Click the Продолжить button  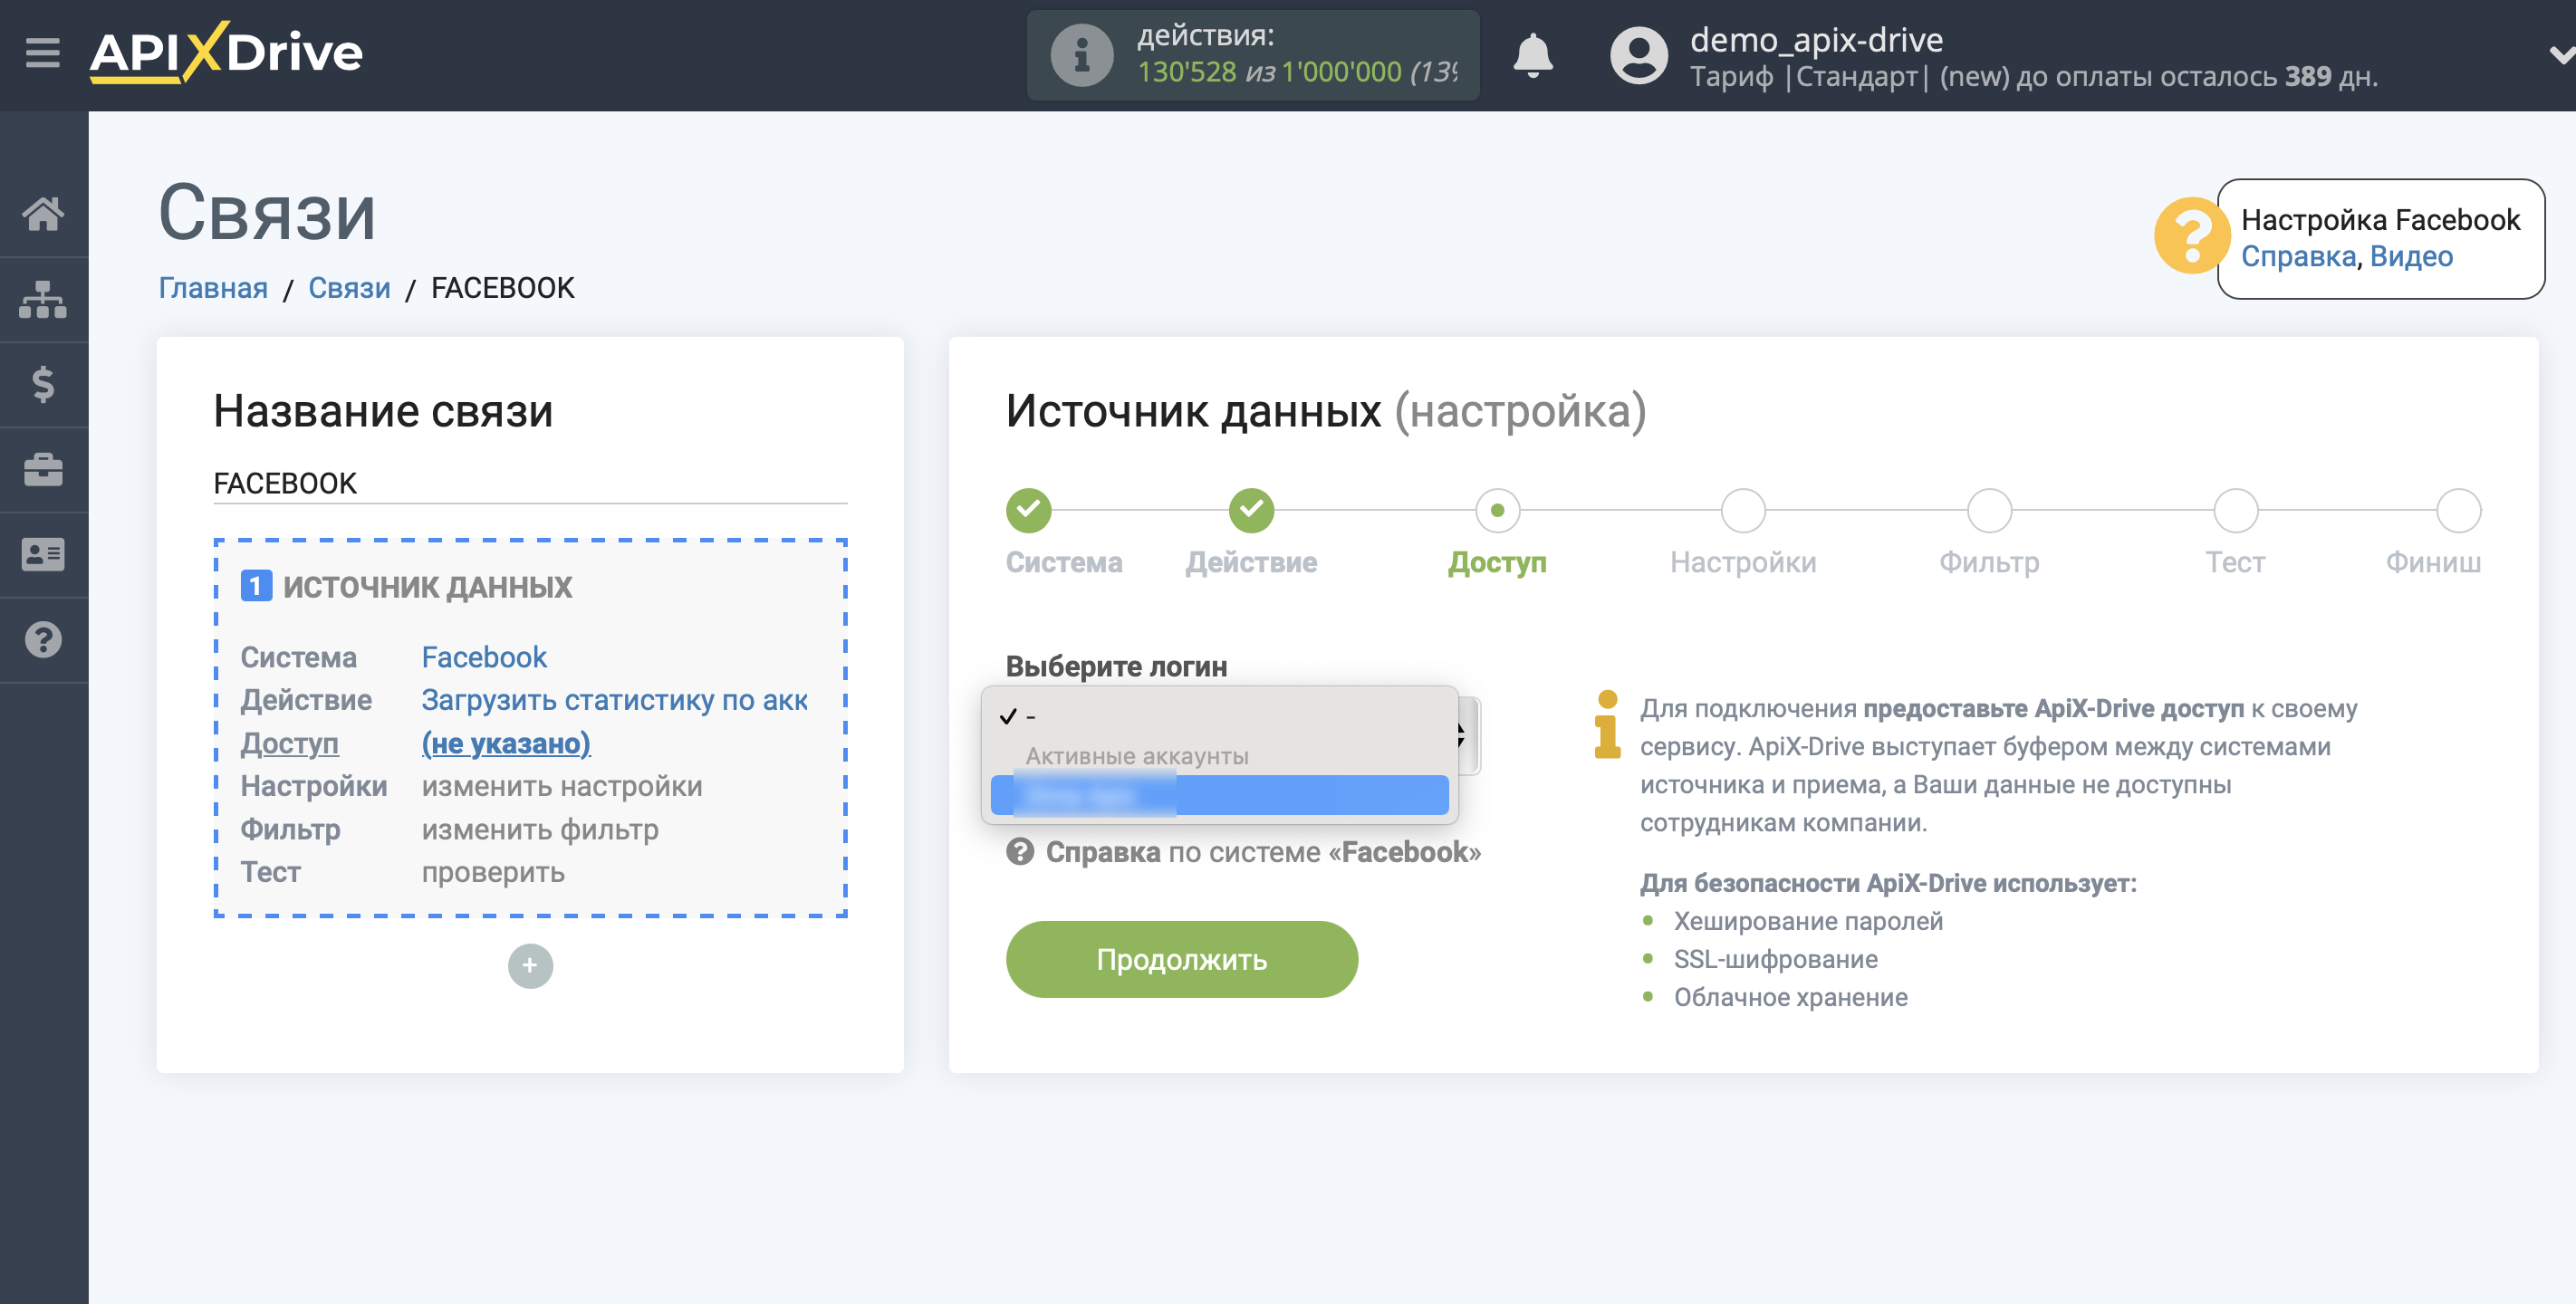pyautogui.click(x=1181, y=959)
